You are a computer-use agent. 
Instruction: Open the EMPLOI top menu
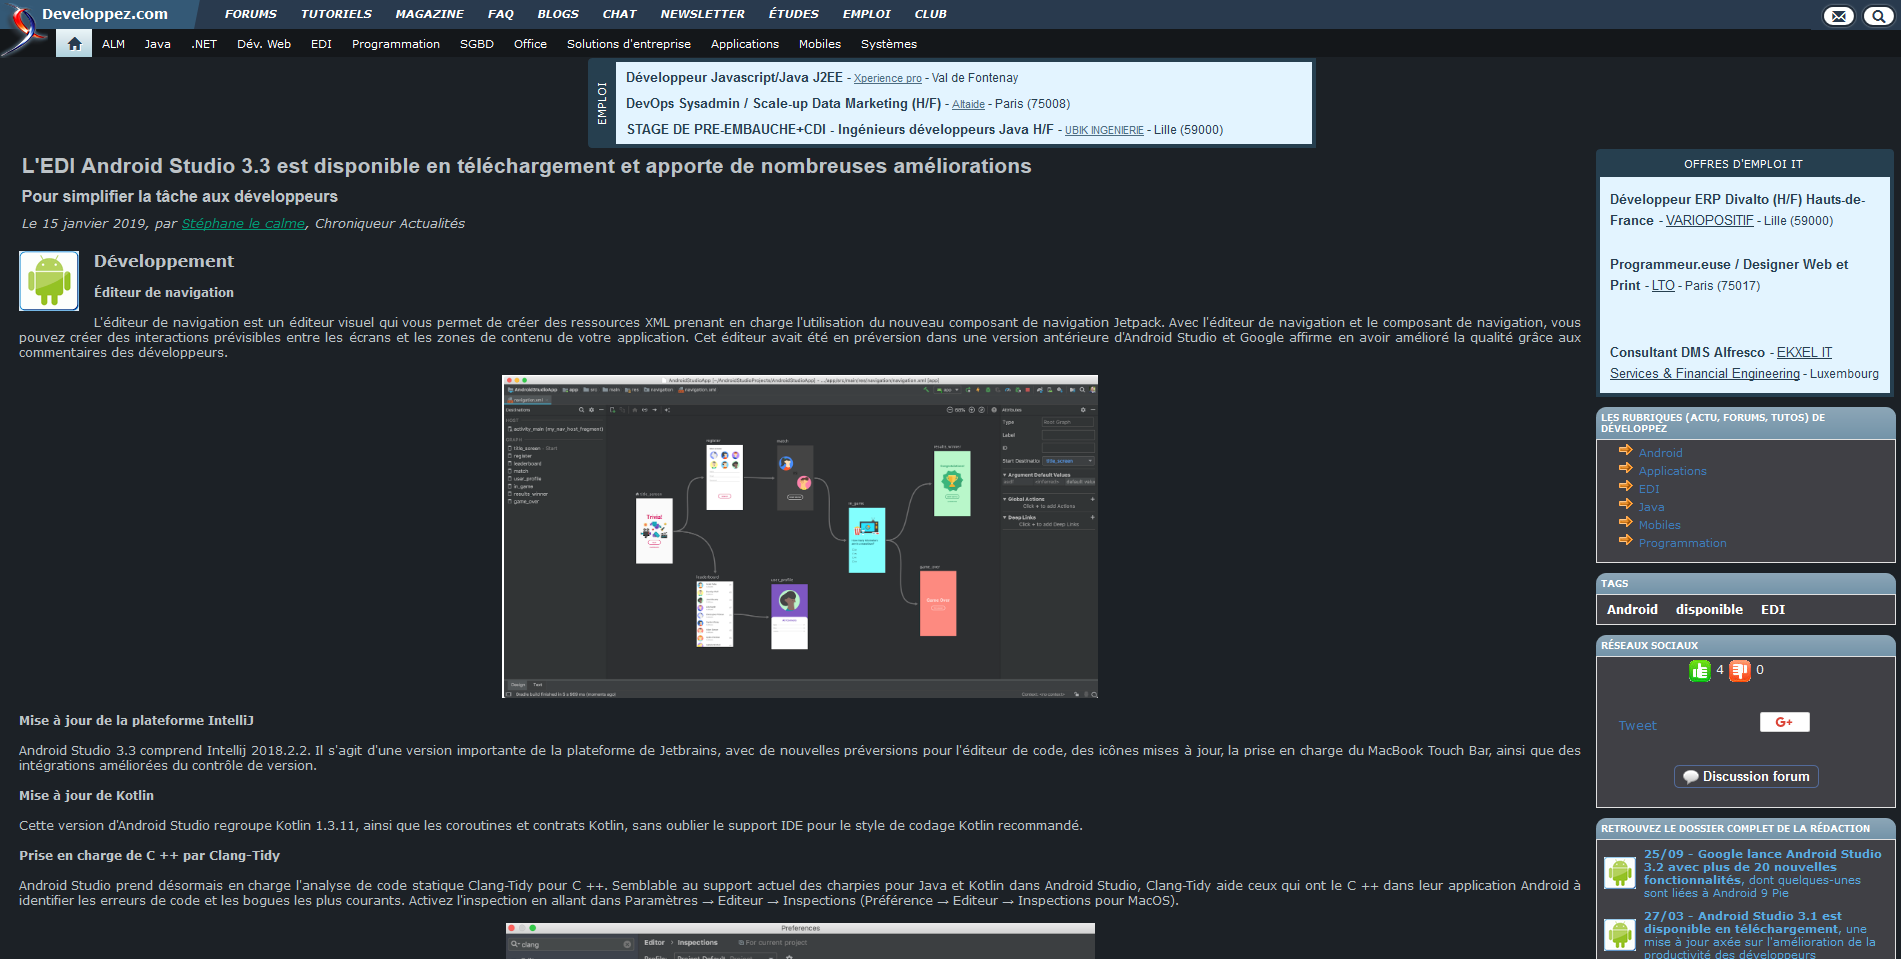pyautogui.click(x=866, y=14)
